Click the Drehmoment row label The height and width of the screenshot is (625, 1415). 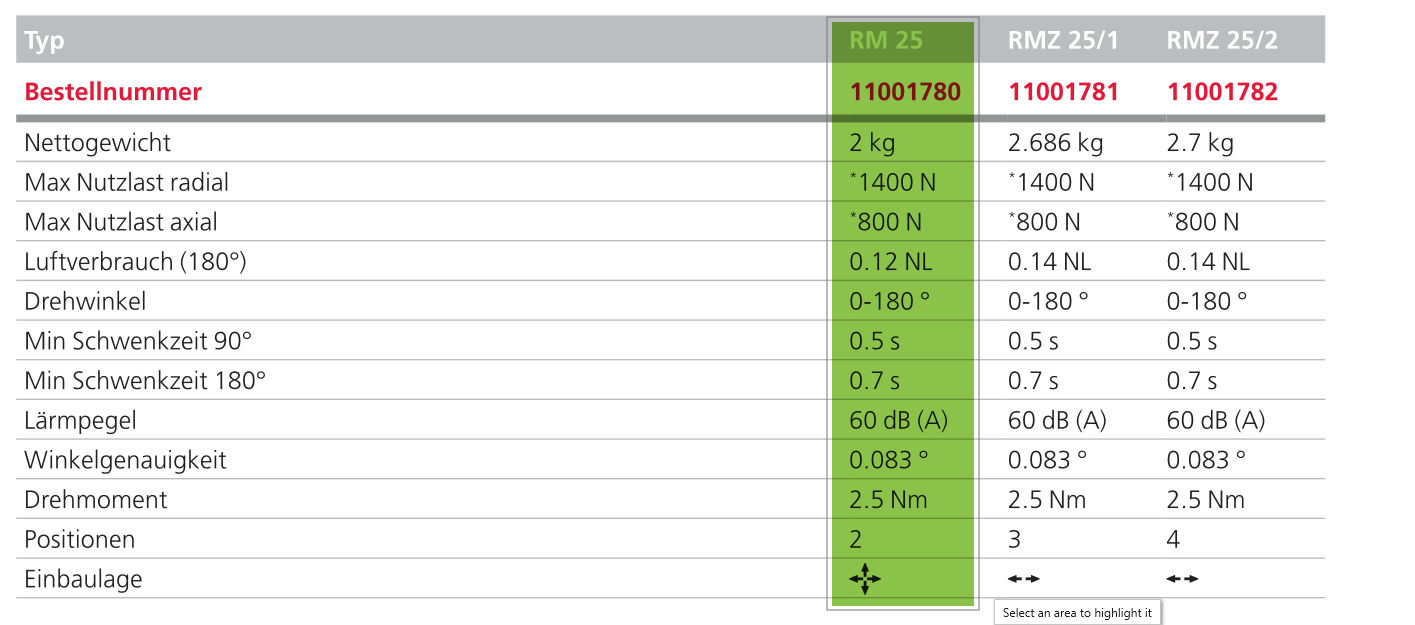pos(96,499)
